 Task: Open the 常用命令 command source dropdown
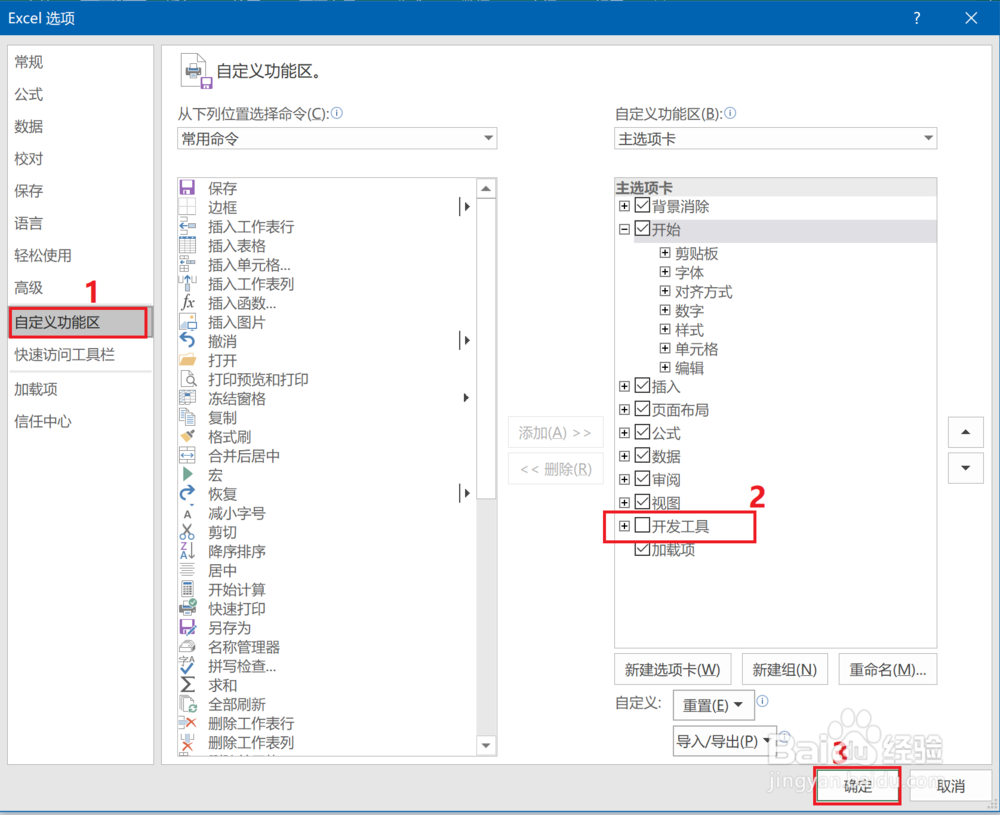pos(337,138)
